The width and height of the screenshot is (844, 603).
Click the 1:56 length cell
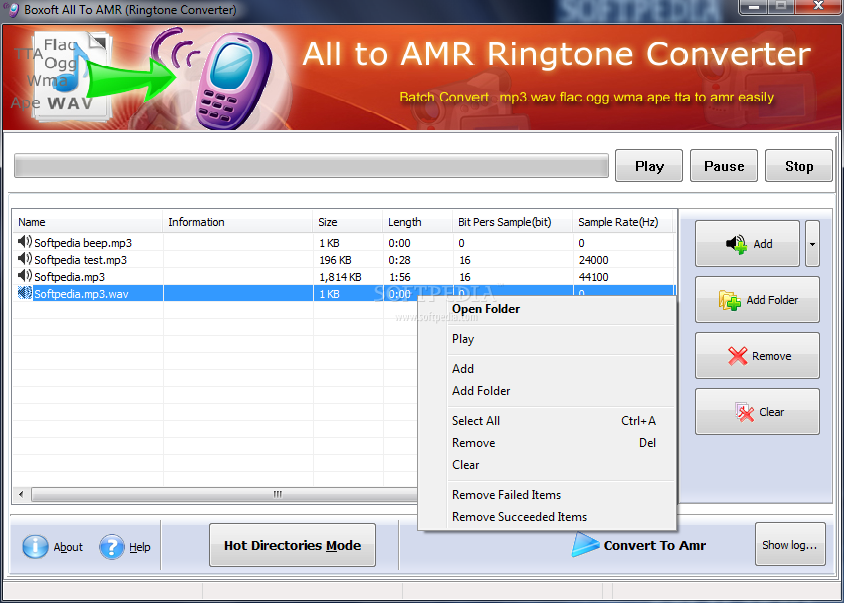pyautogui.click(x=399, y=277)
